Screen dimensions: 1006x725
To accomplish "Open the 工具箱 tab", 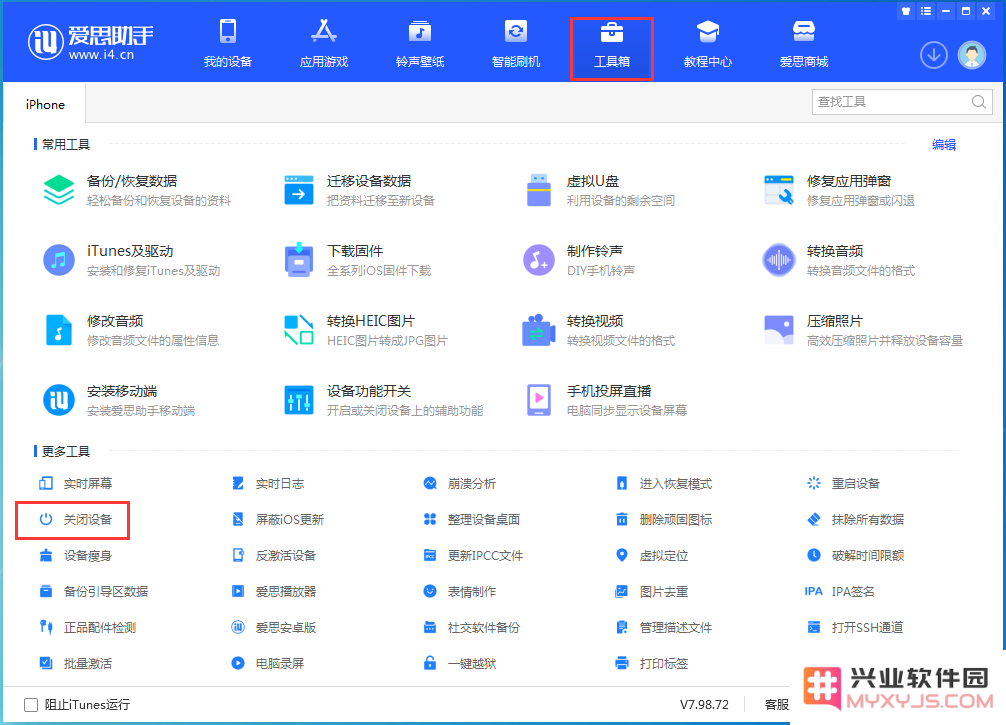I will 611,49.
